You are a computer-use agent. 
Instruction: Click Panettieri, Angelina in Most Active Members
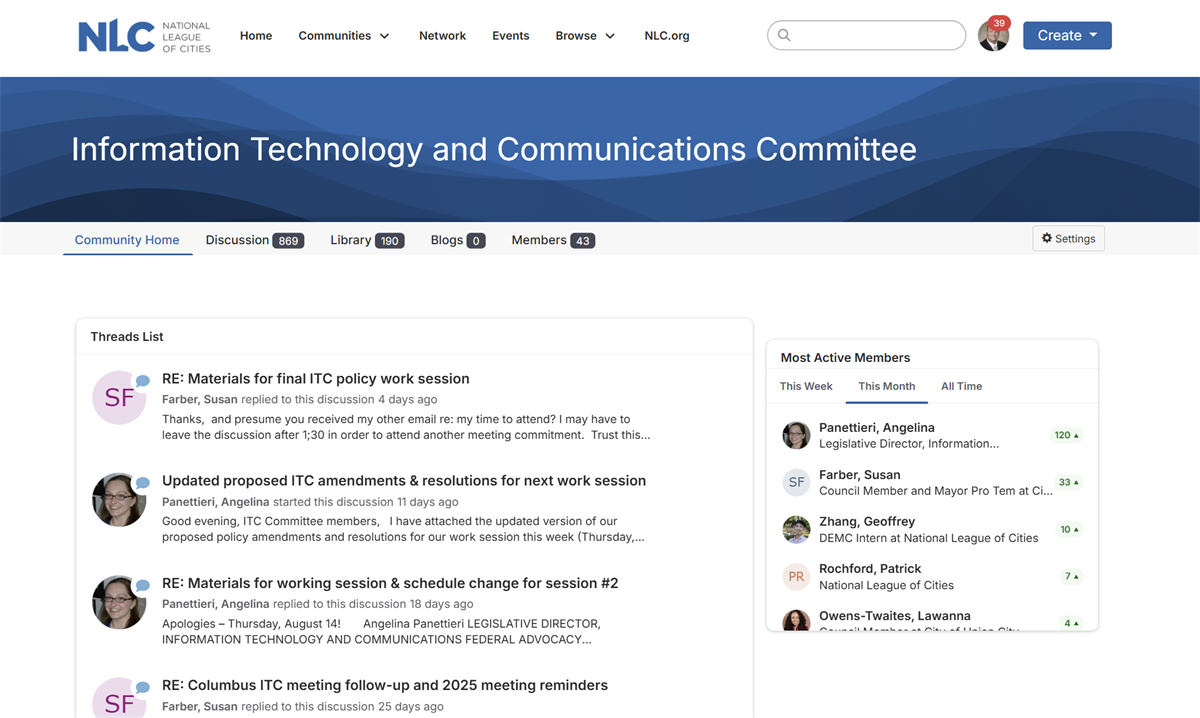click(877, 427)
